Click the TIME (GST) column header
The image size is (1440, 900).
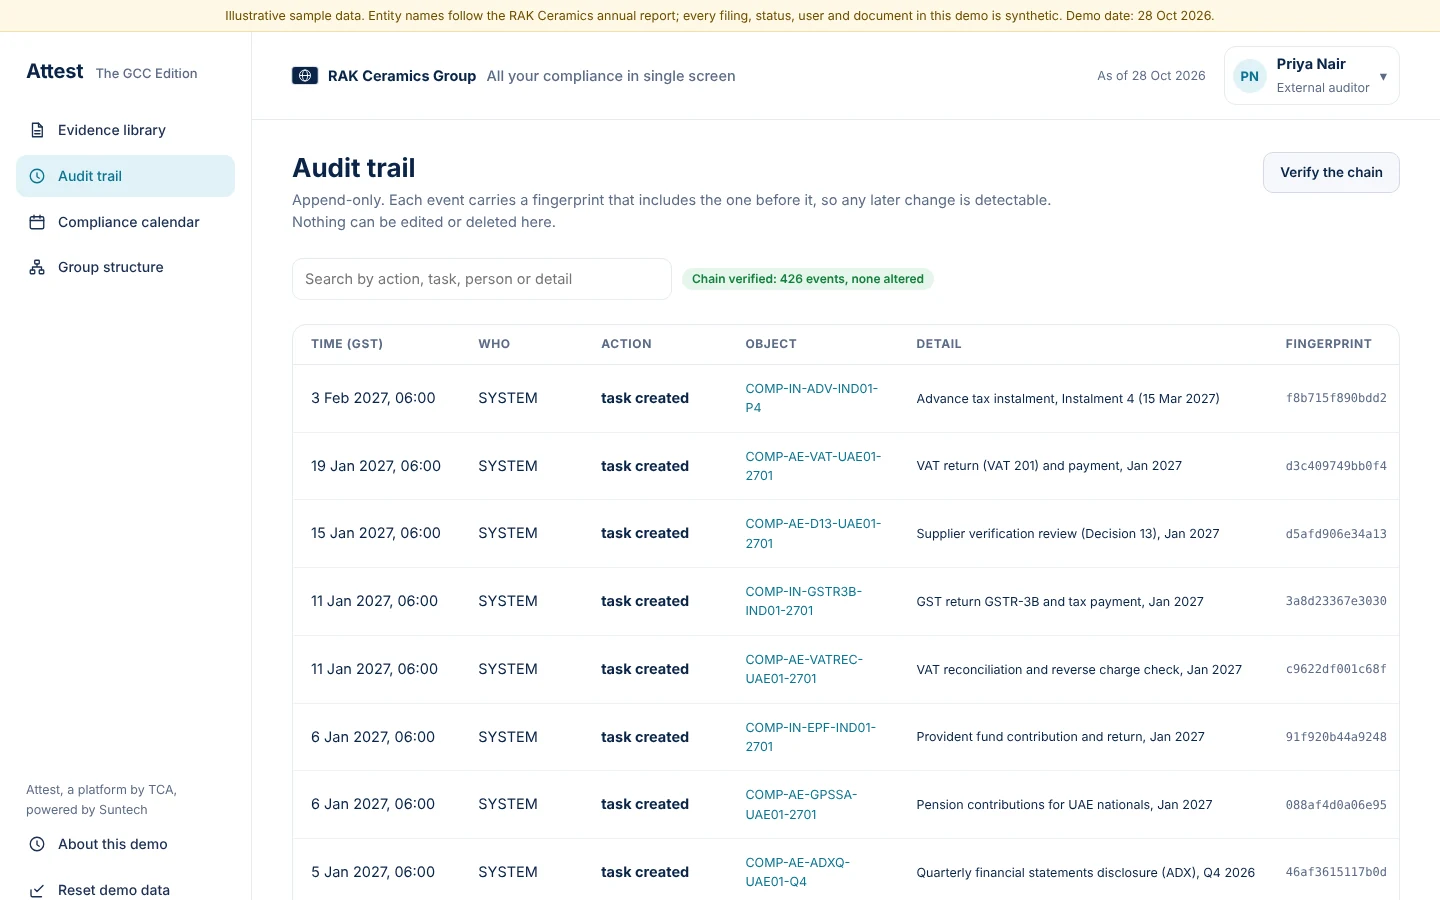pyautogui.click(x=347, y=344)
